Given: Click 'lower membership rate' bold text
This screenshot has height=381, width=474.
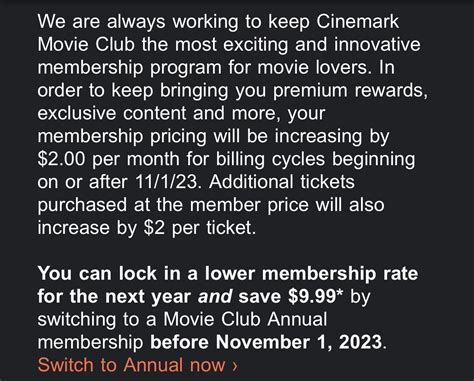Looking at the screenshot, I should 311,274.
